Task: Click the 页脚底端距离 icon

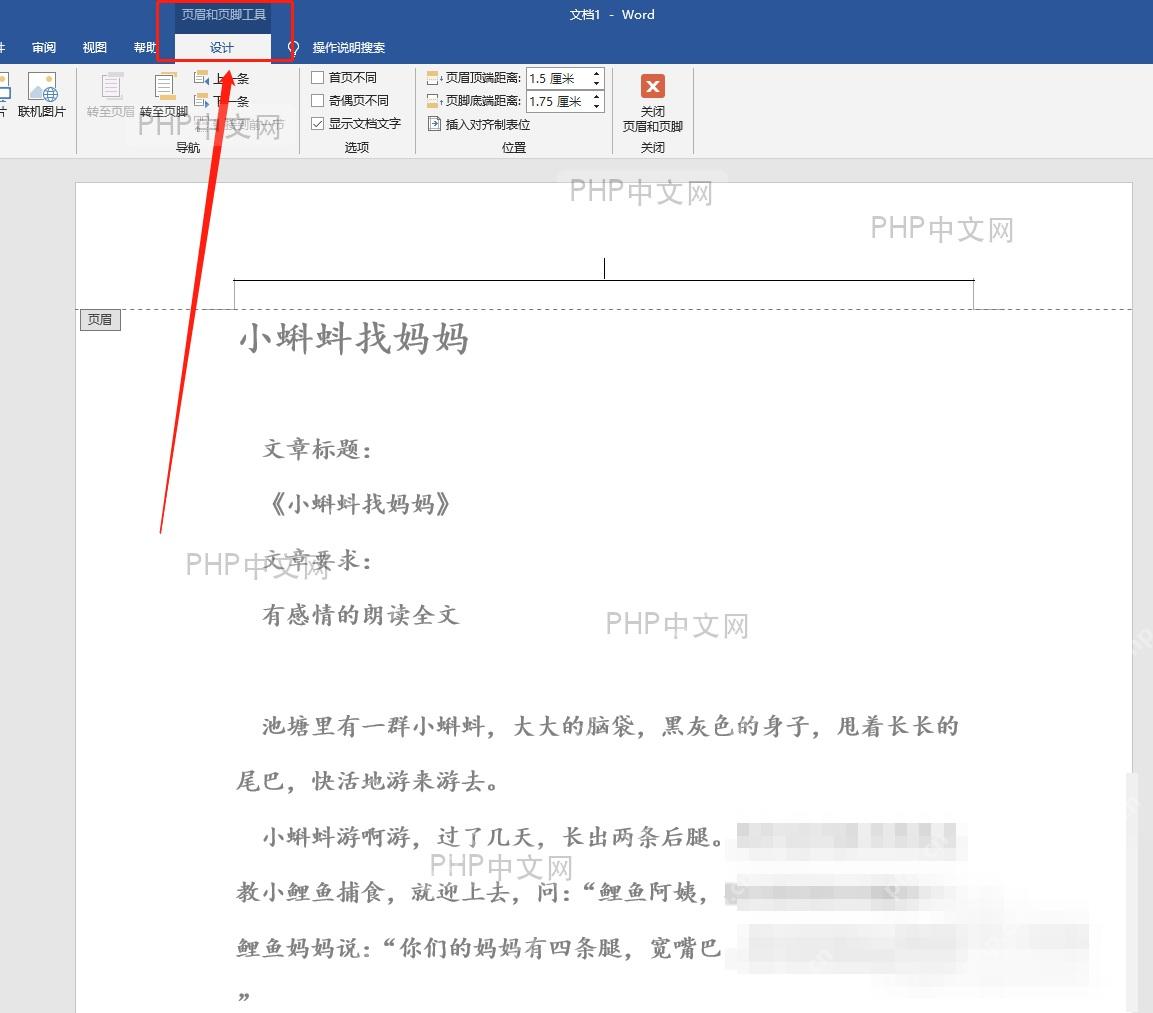Action: click(435, 101)
